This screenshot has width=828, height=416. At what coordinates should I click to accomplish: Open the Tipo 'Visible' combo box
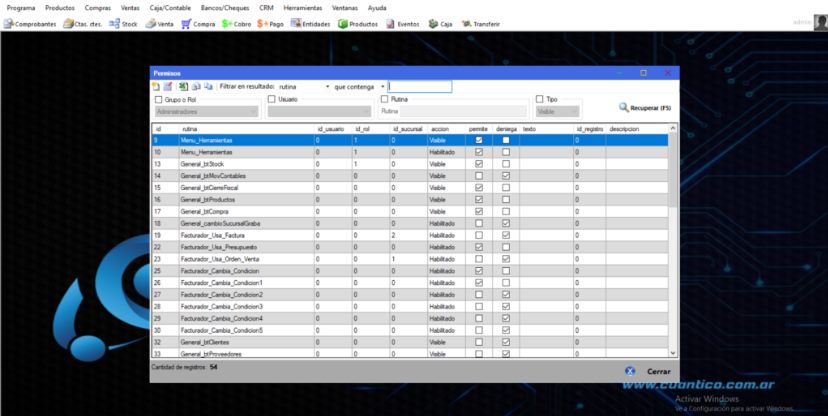558,112
